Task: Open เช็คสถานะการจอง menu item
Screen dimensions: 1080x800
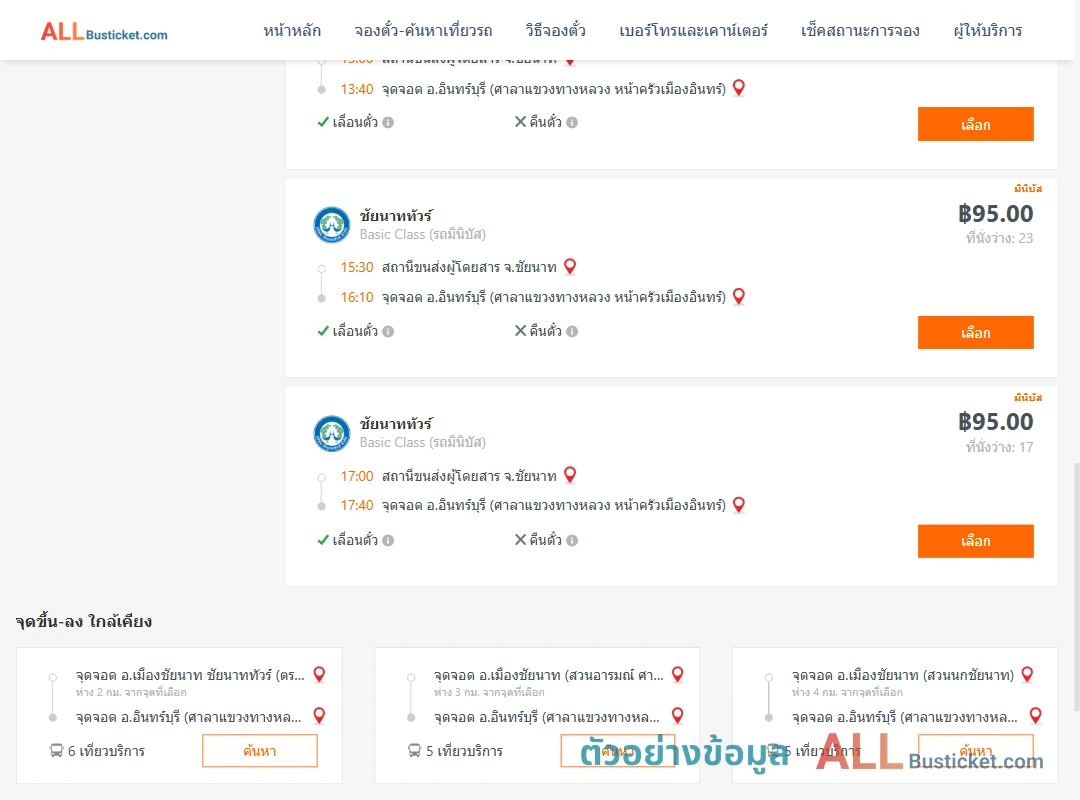Action: tap(860, 31)
